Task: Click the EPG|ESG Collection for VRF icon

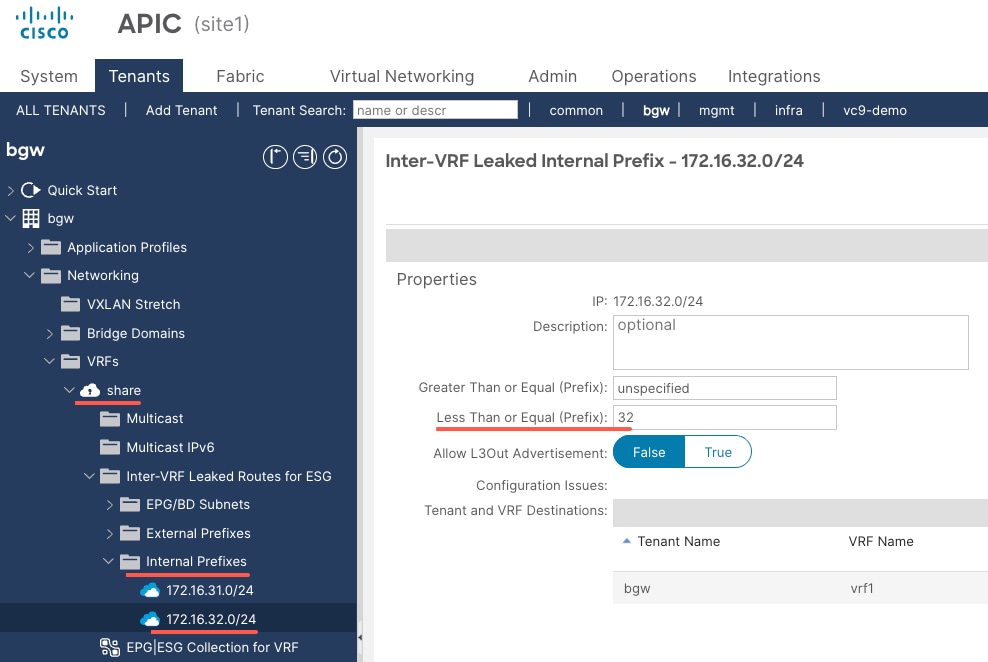Action: pos(110,647)
